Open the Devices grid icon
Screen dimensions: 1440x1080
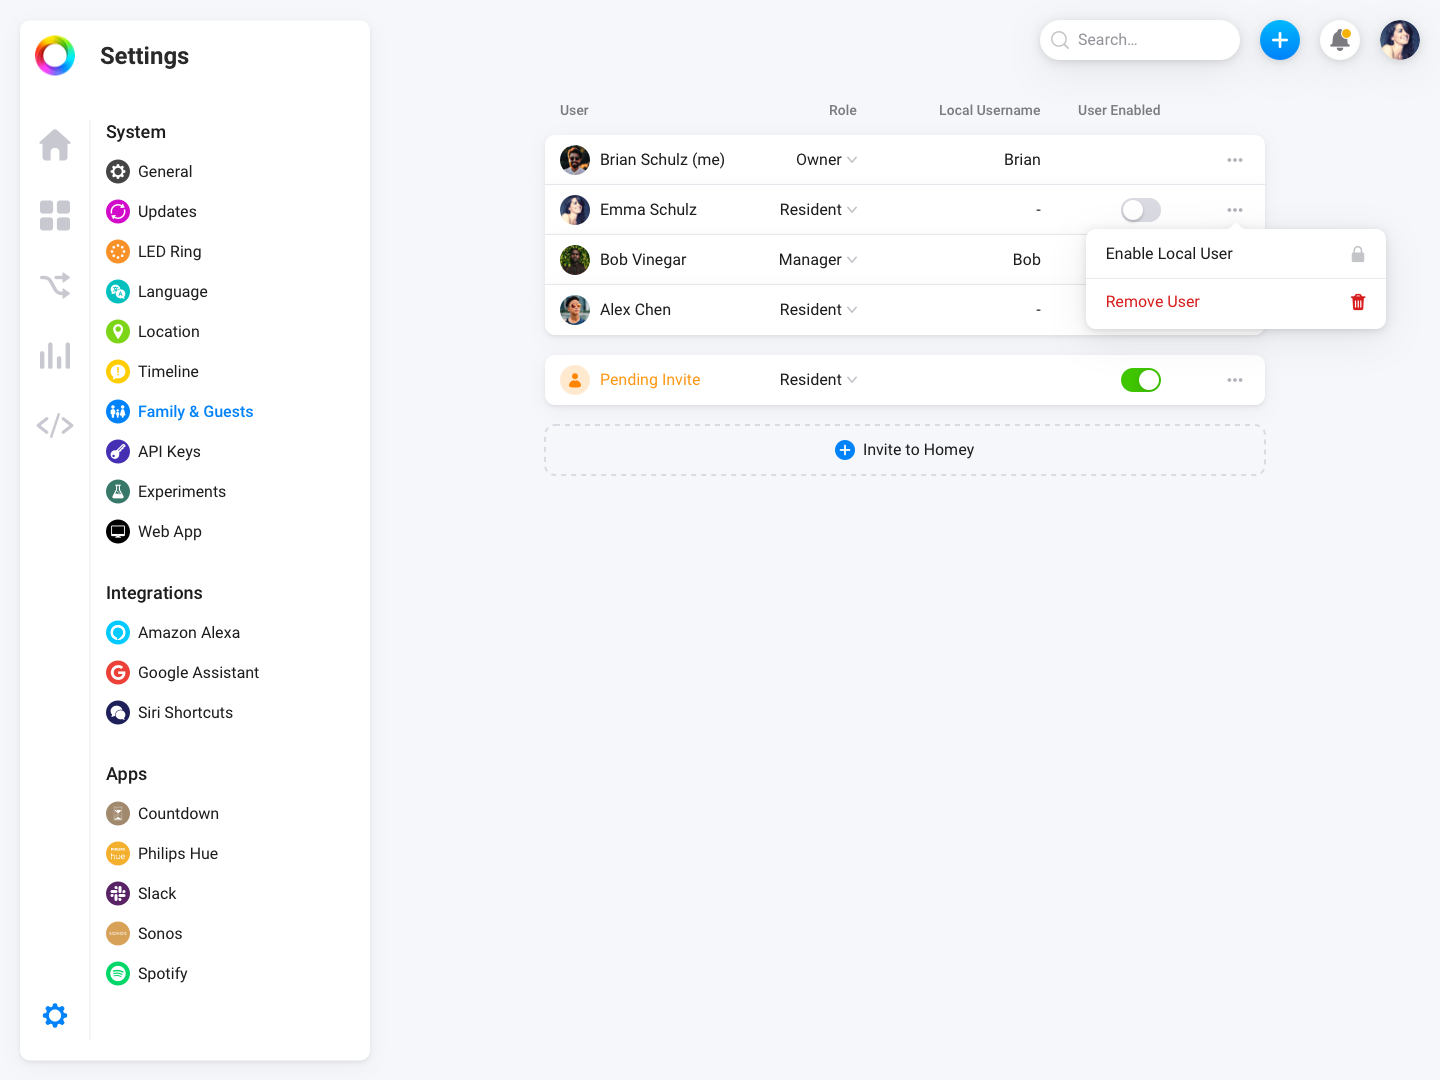point(55,215)
